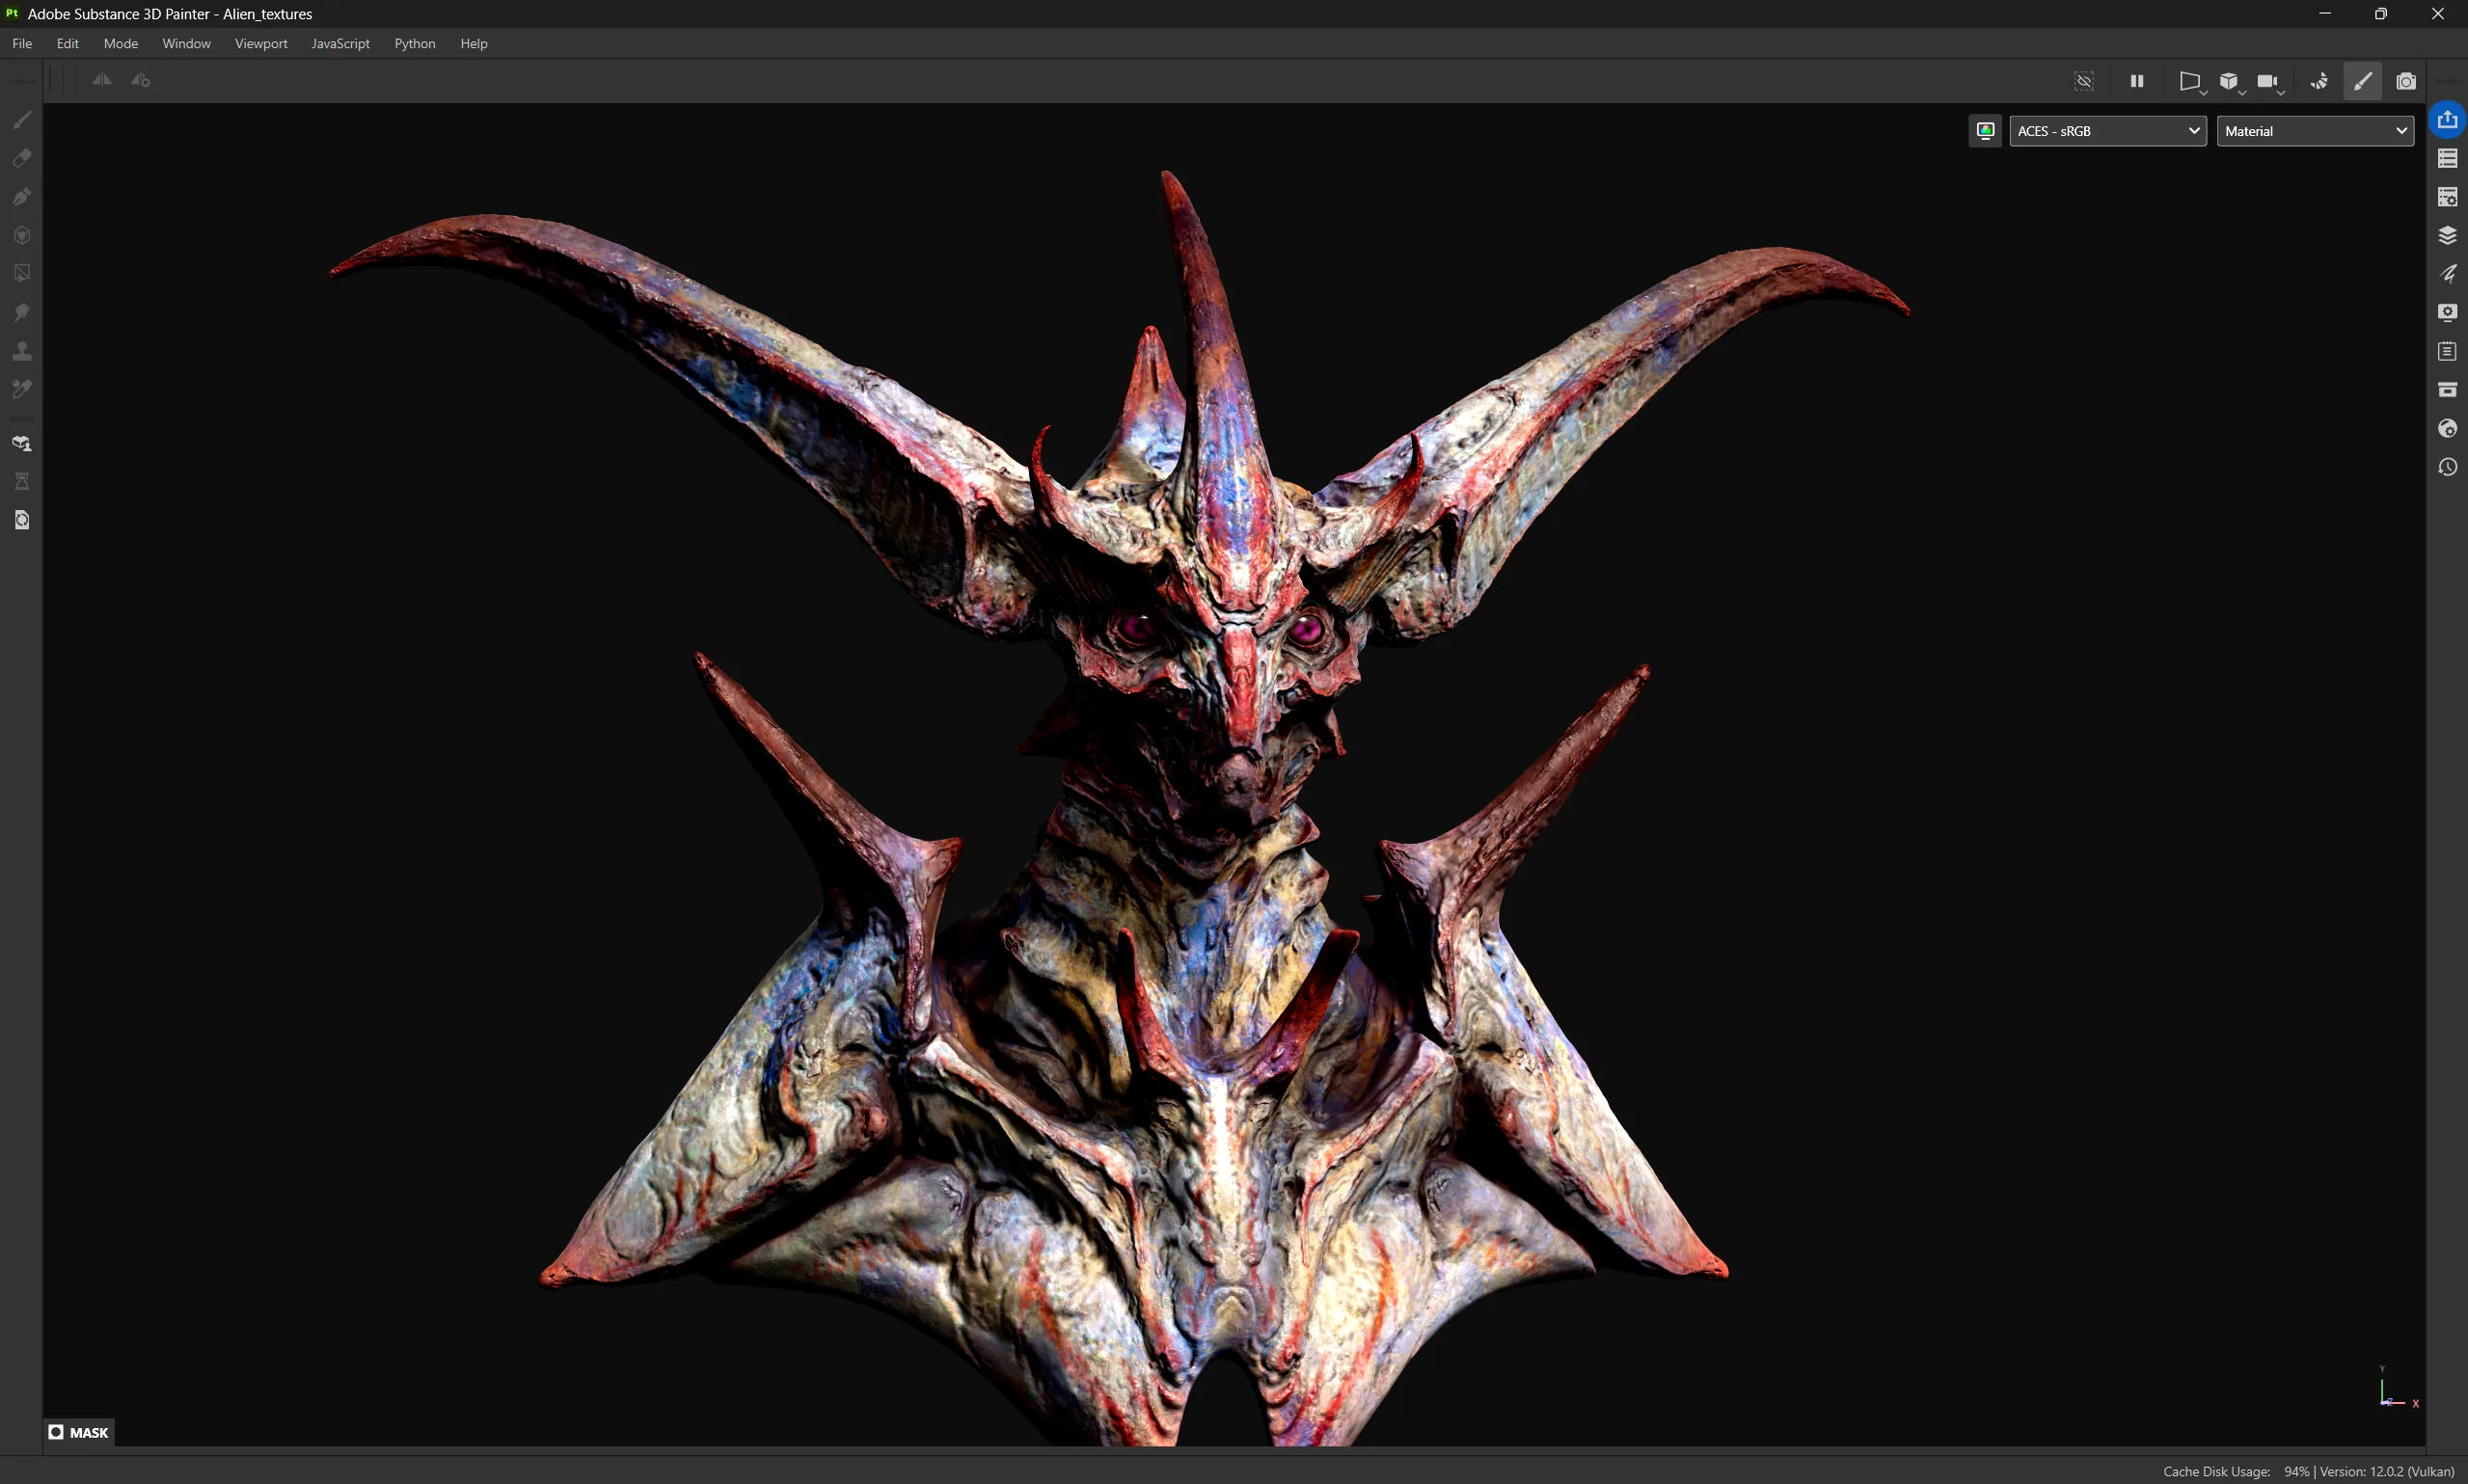Click the camera rotation icon
2468x1484 pixels.
click(x=2320, y=81)
